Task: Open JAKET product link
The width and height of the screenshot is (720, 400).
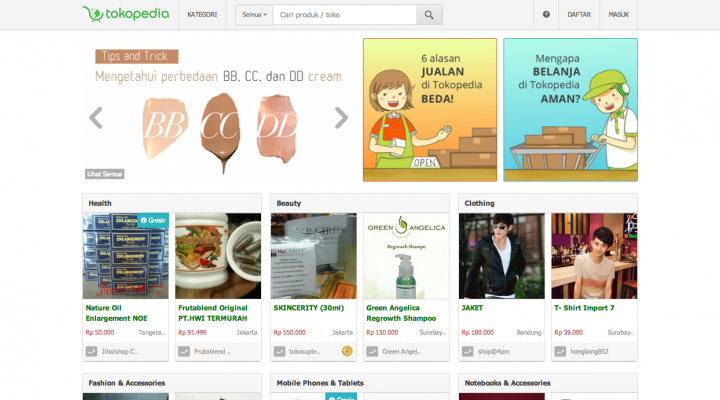Action: pyautogui.click(x=472, y=308)
